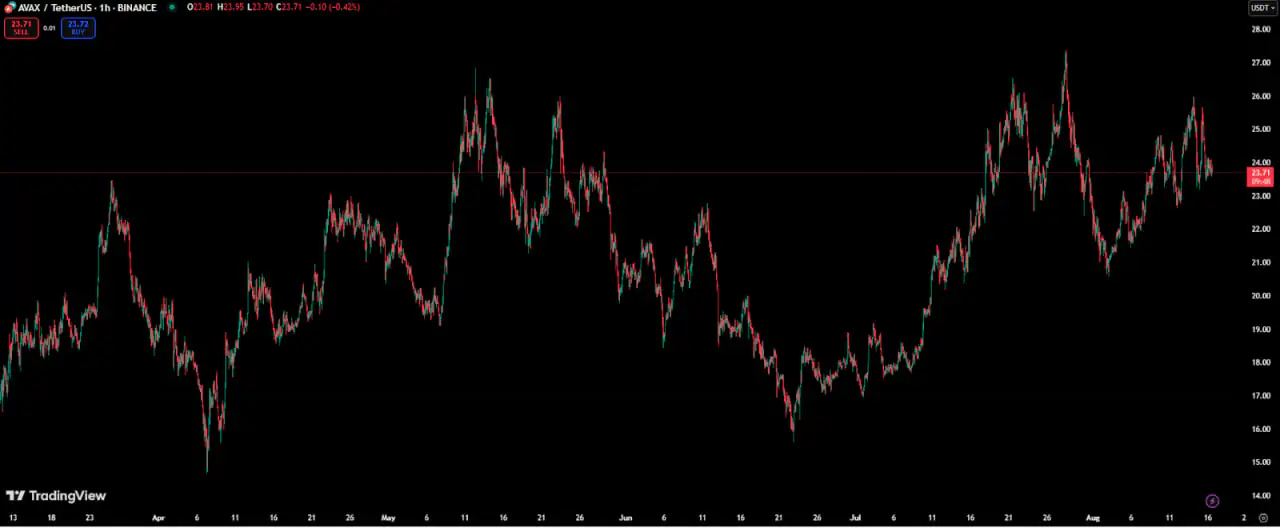The width and height of the screenshot is (1280, 528).
Task: Click the 17.00 price axis label
Action: click(x=1260, y=396)
